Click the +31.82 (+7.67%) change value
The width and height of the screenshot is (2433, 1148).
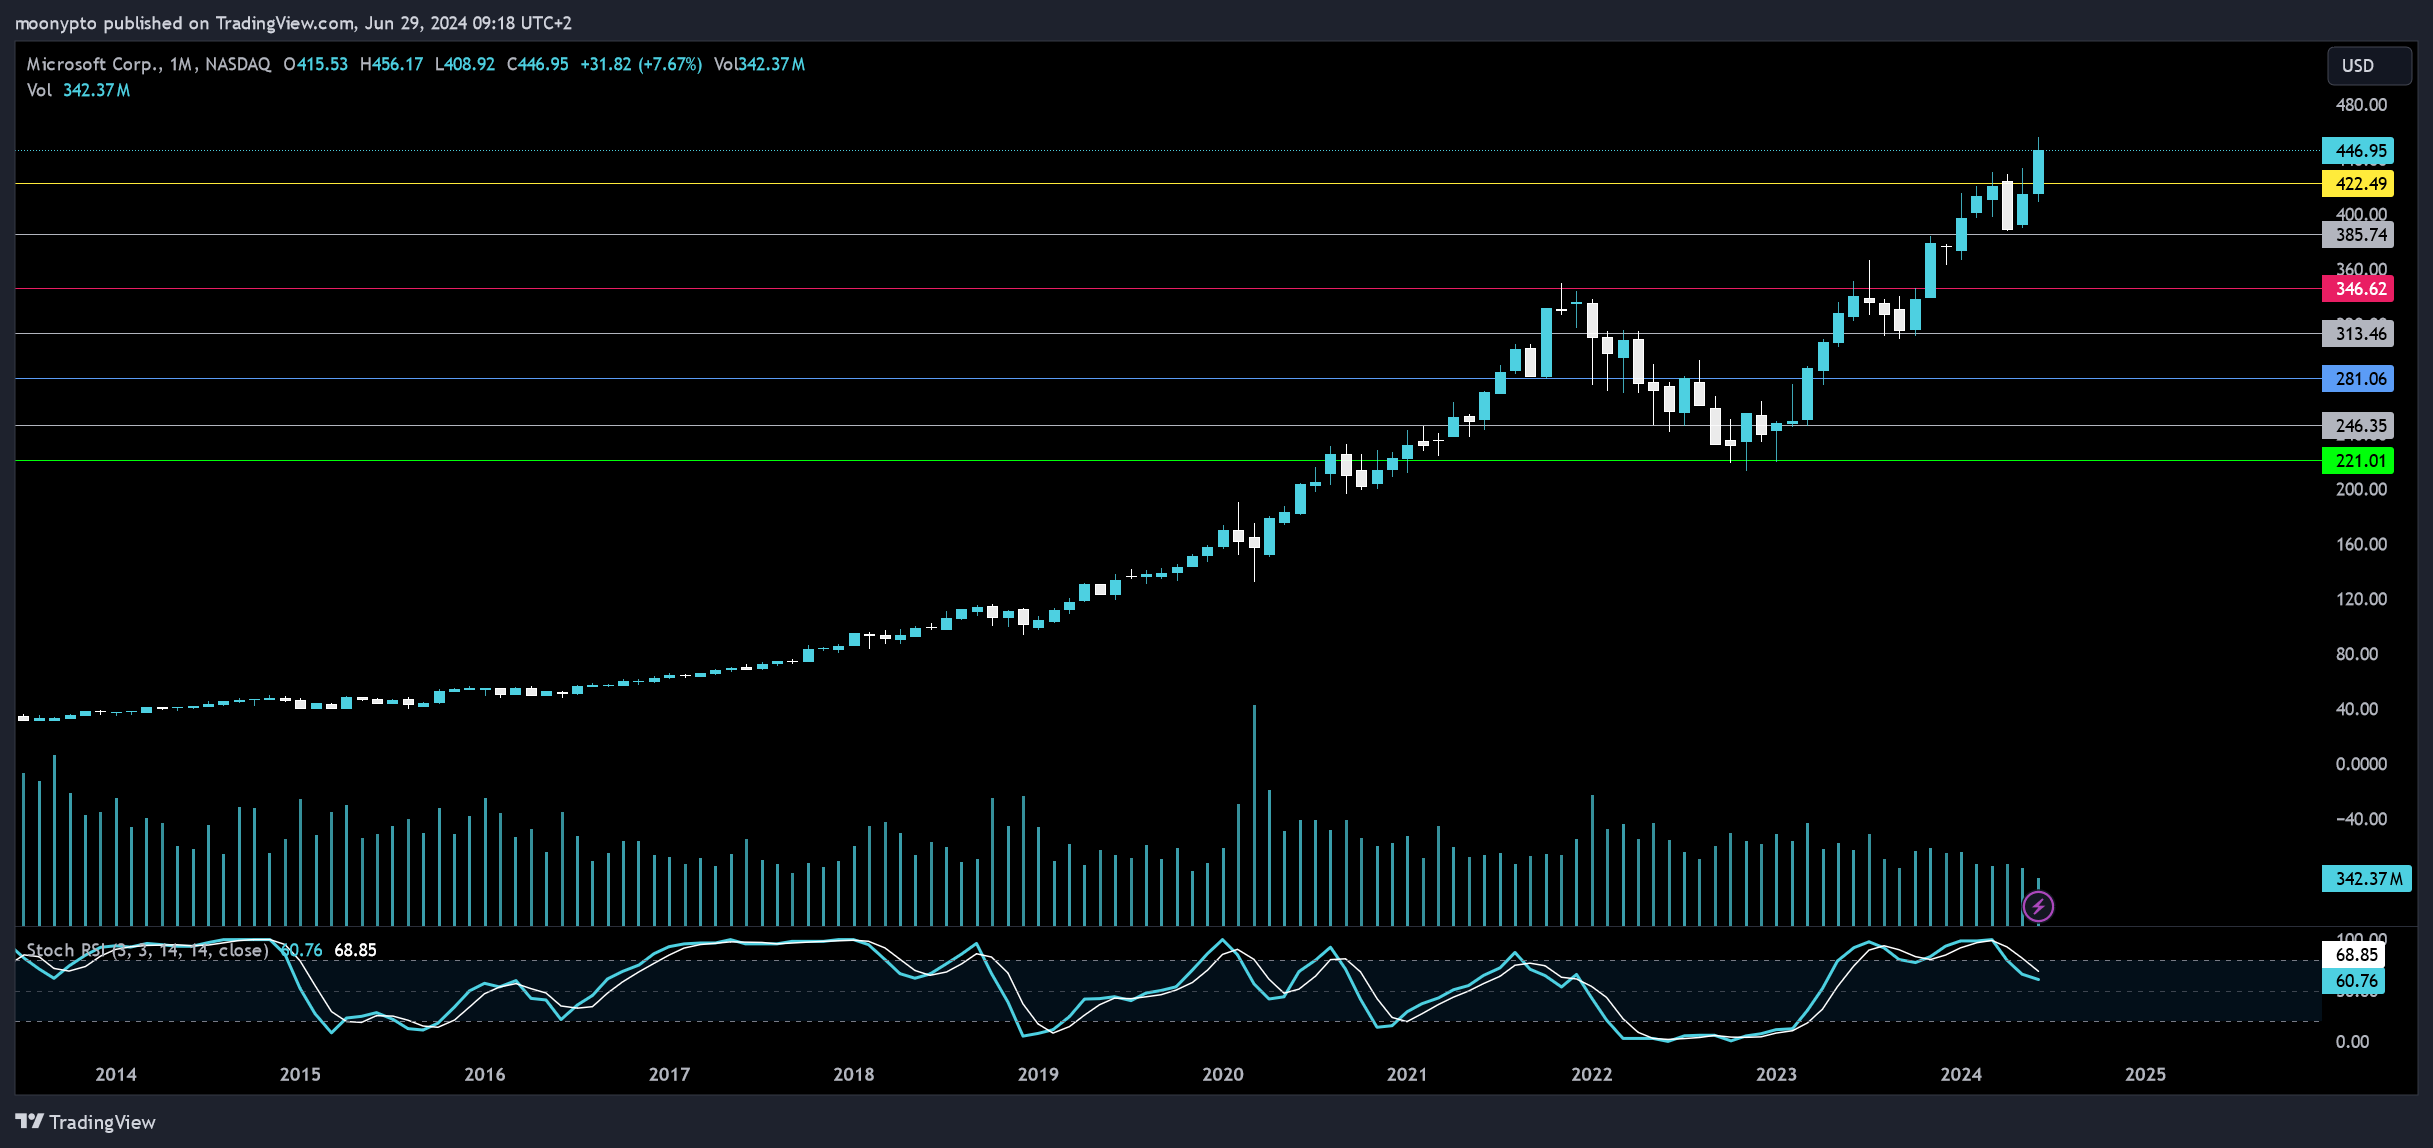(x=641, y=64)
